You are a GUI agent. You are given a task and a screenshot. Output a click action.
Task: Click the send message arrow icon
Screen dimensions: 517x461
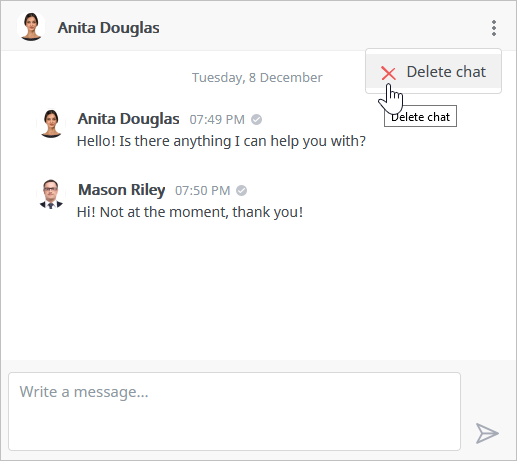point(487,433)
